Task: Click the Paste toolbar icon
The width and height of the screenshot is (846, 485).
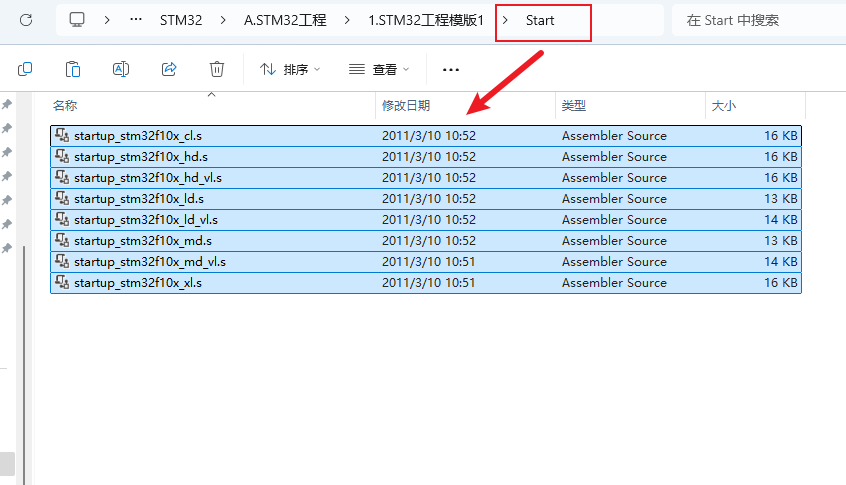Action: (73, 69)
